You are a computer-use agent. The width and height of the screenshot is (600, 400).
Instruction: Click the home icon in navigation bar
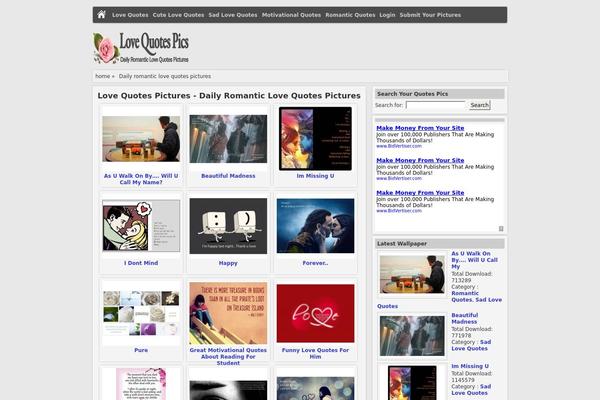tap(101, 15)
